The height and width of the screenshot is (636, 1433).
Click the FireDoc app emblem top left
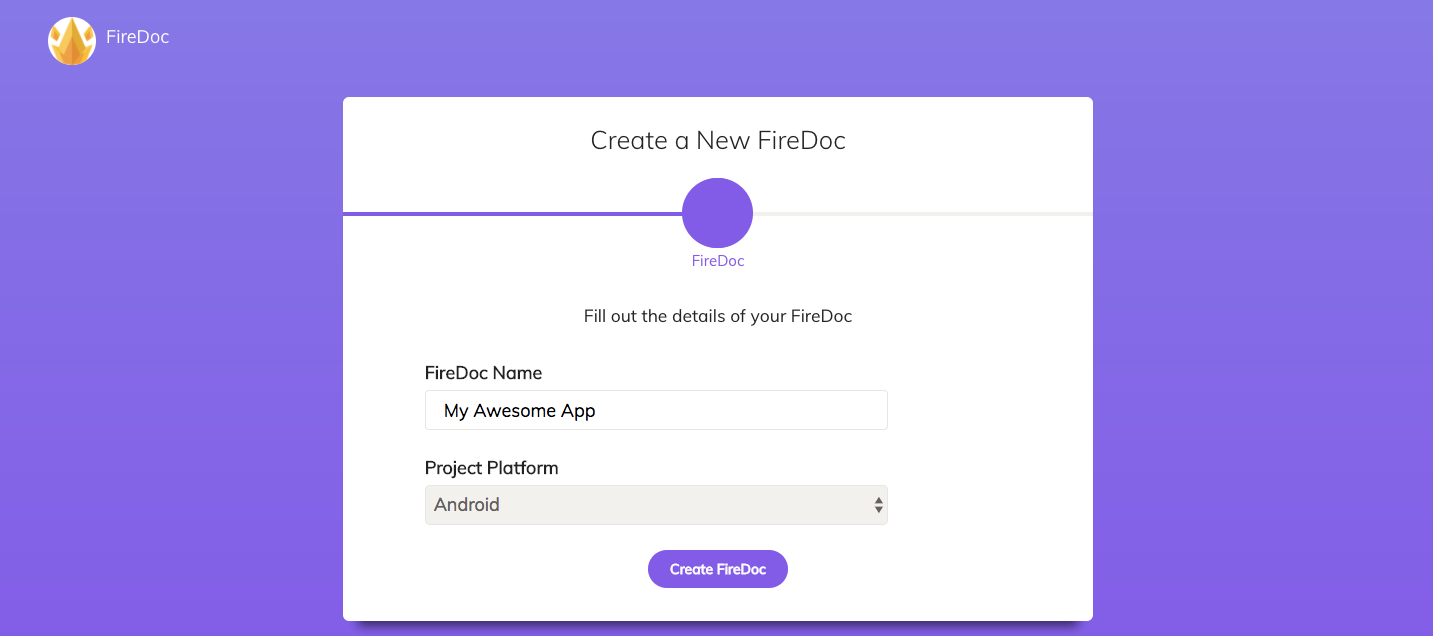tap(71, 40)
